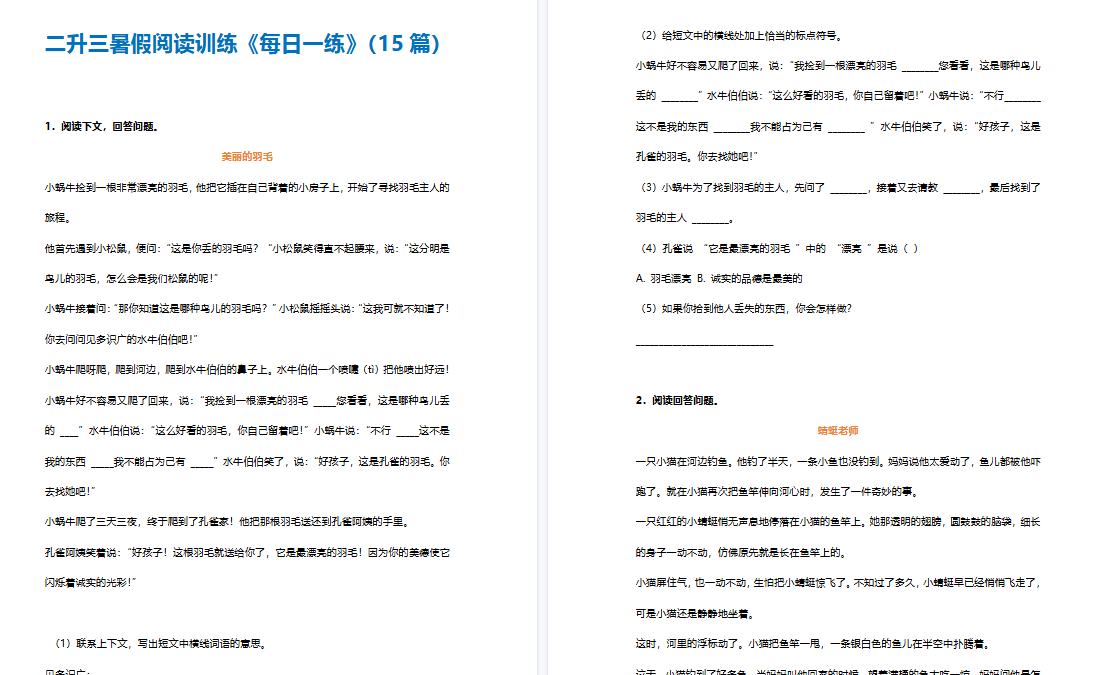This screenshot has width=1106, height=675.
Task: Click question '(3) 小蜗牛为了找到羽毛的主人'
Action: [839, 188]
